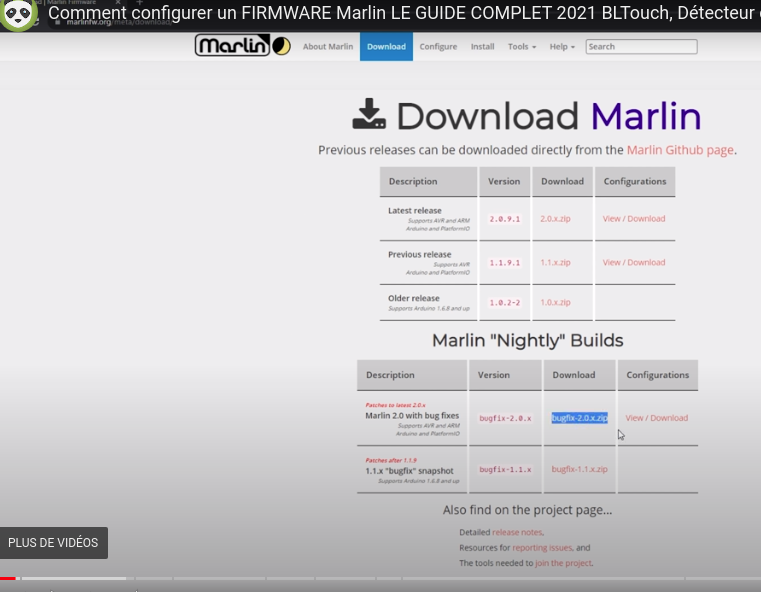Open the reporting issues link
Image resolution: width=761 pixels, height=592 pixels.
[542, 548]
